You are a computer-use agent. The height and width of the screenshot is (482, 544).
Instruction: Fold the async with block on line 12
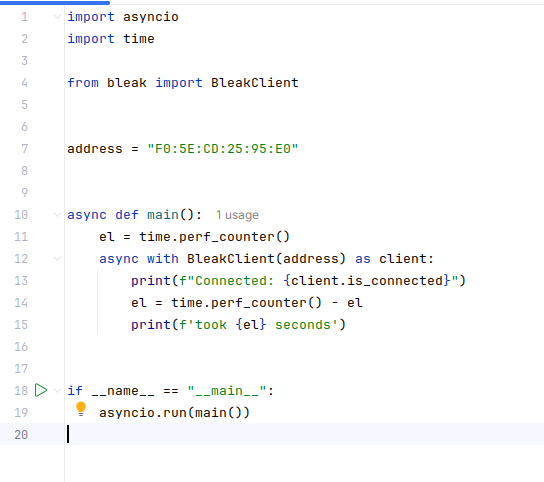[58, 259]
